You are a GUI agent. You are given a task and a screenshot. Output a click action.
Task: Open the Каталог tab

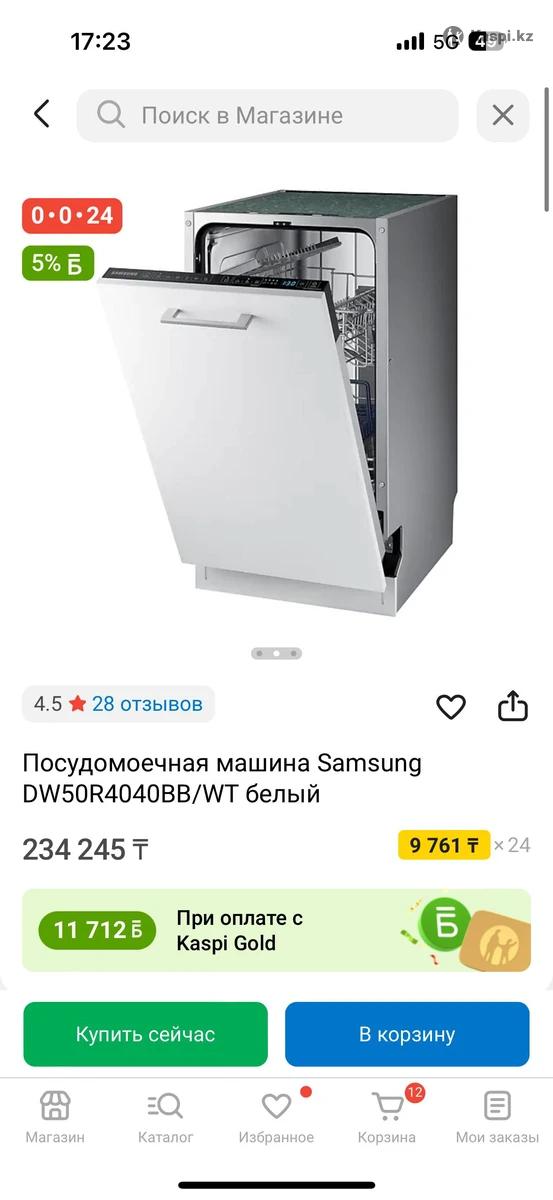coord(166,1118)
